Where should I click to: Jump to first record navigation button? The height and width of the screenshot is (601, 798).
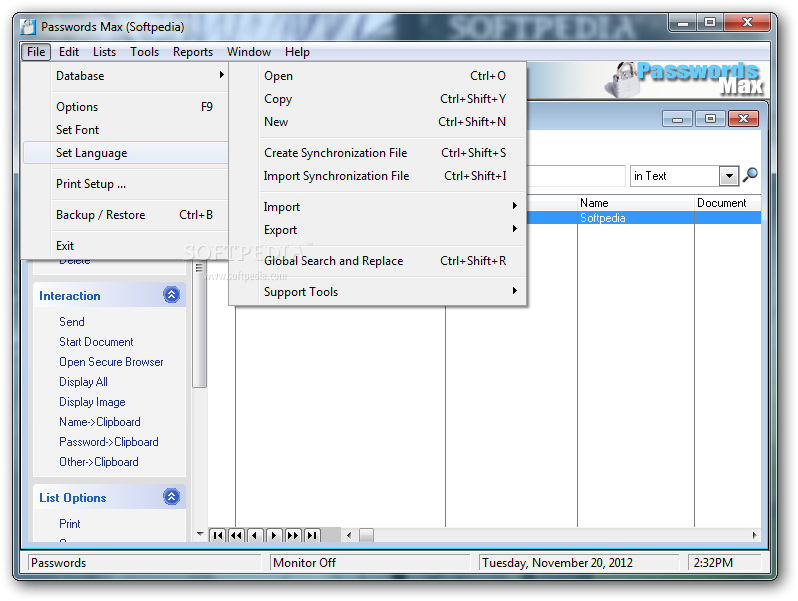pyautogui.click(x=218, y=535)
